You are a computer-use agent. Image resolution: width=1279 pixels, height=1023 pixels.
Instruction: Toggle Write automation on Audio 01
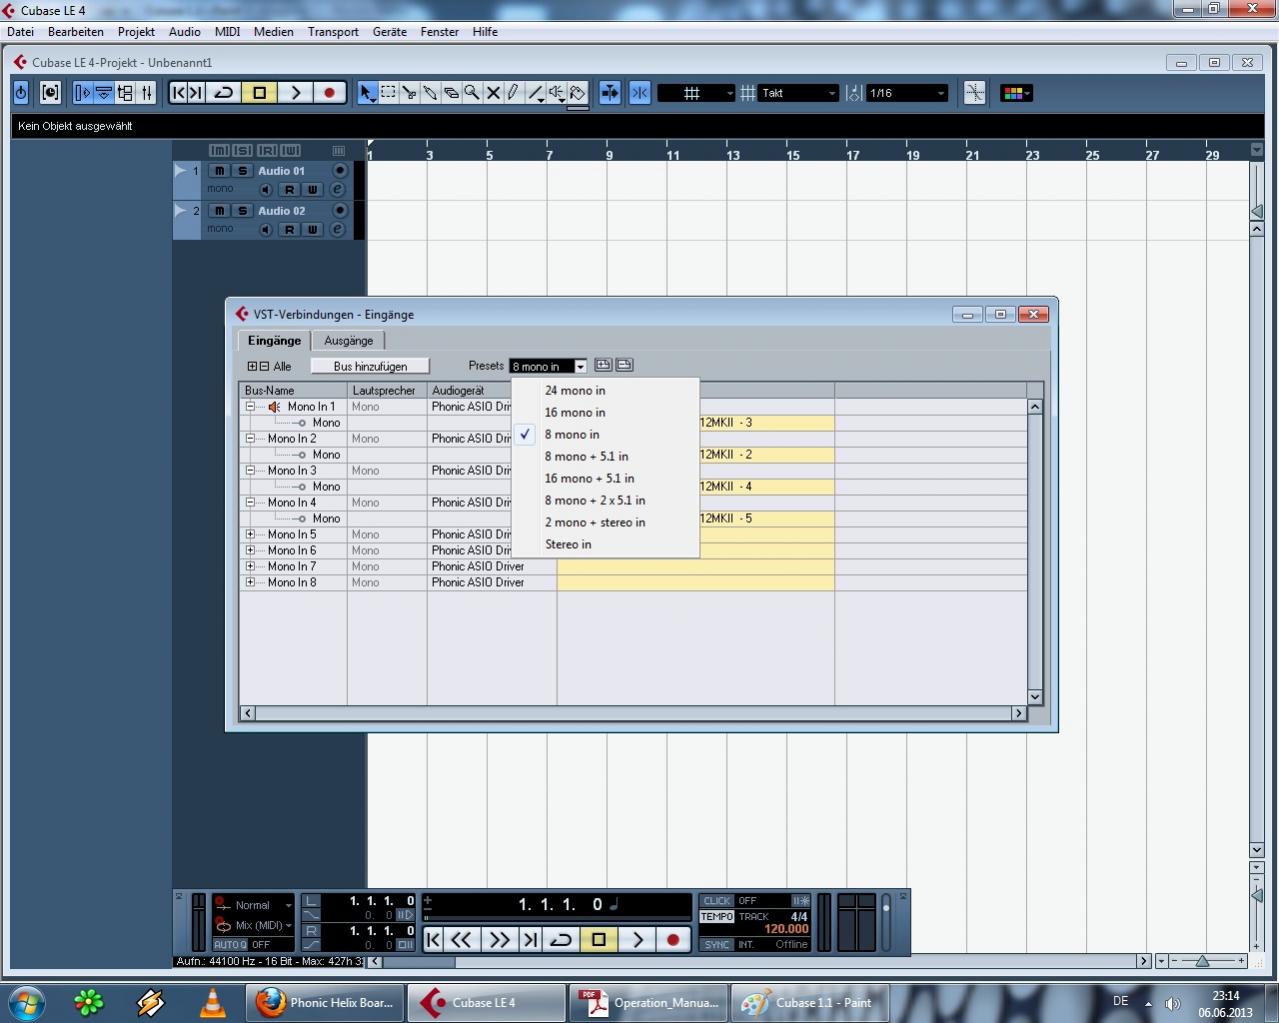tap(312, 189)
